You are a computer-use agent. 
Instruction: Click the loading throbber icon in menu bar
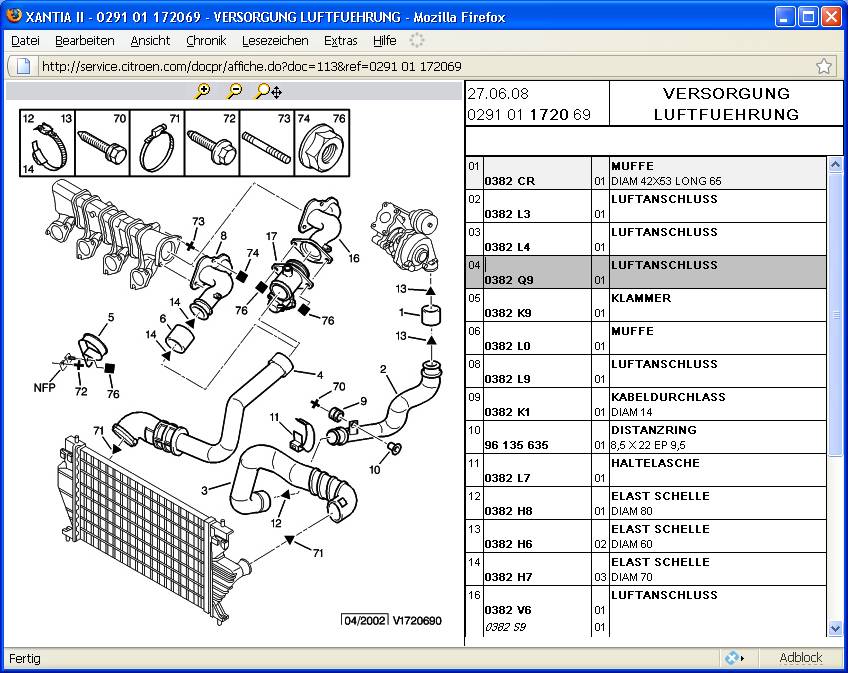coord(416,40)
